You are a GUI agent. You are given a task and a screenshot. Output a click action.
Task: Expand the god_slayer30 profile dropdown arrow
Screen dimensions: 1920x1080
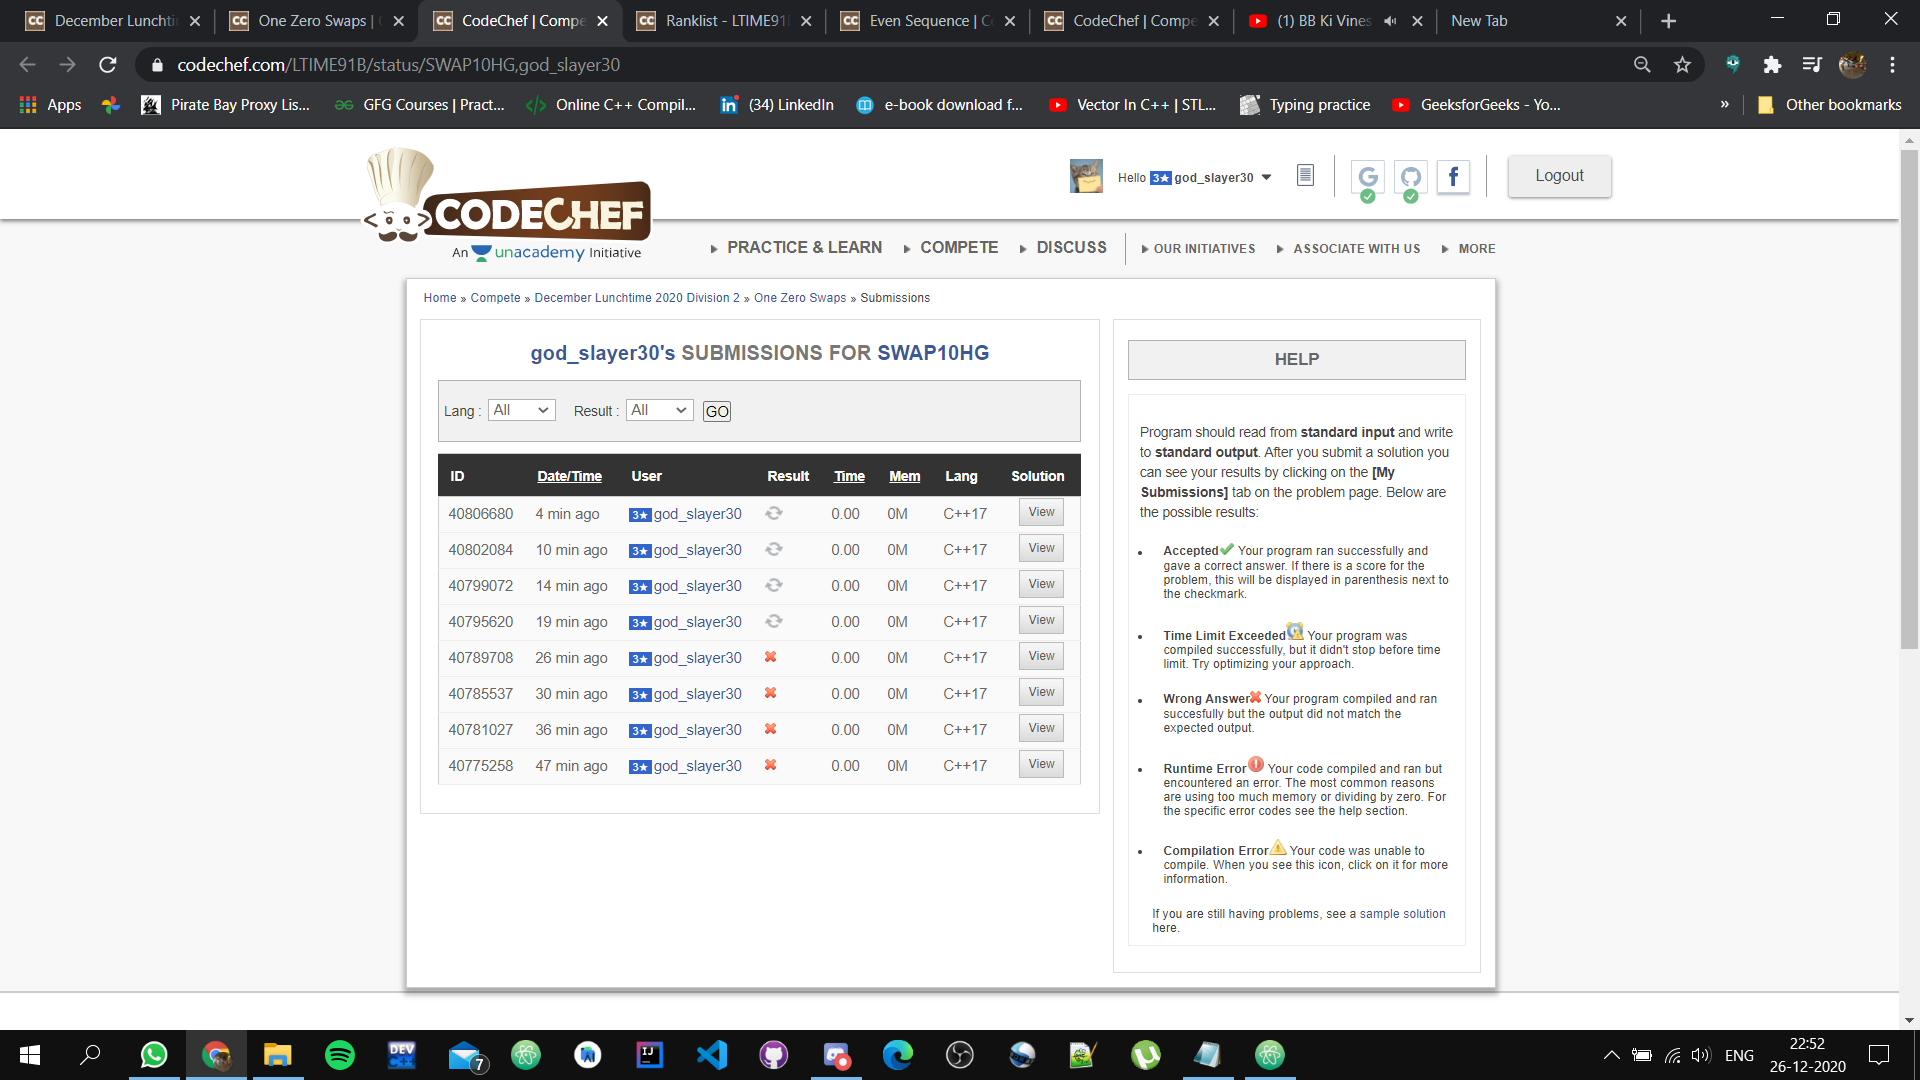pyautogui.click(x=1267, y=176)
